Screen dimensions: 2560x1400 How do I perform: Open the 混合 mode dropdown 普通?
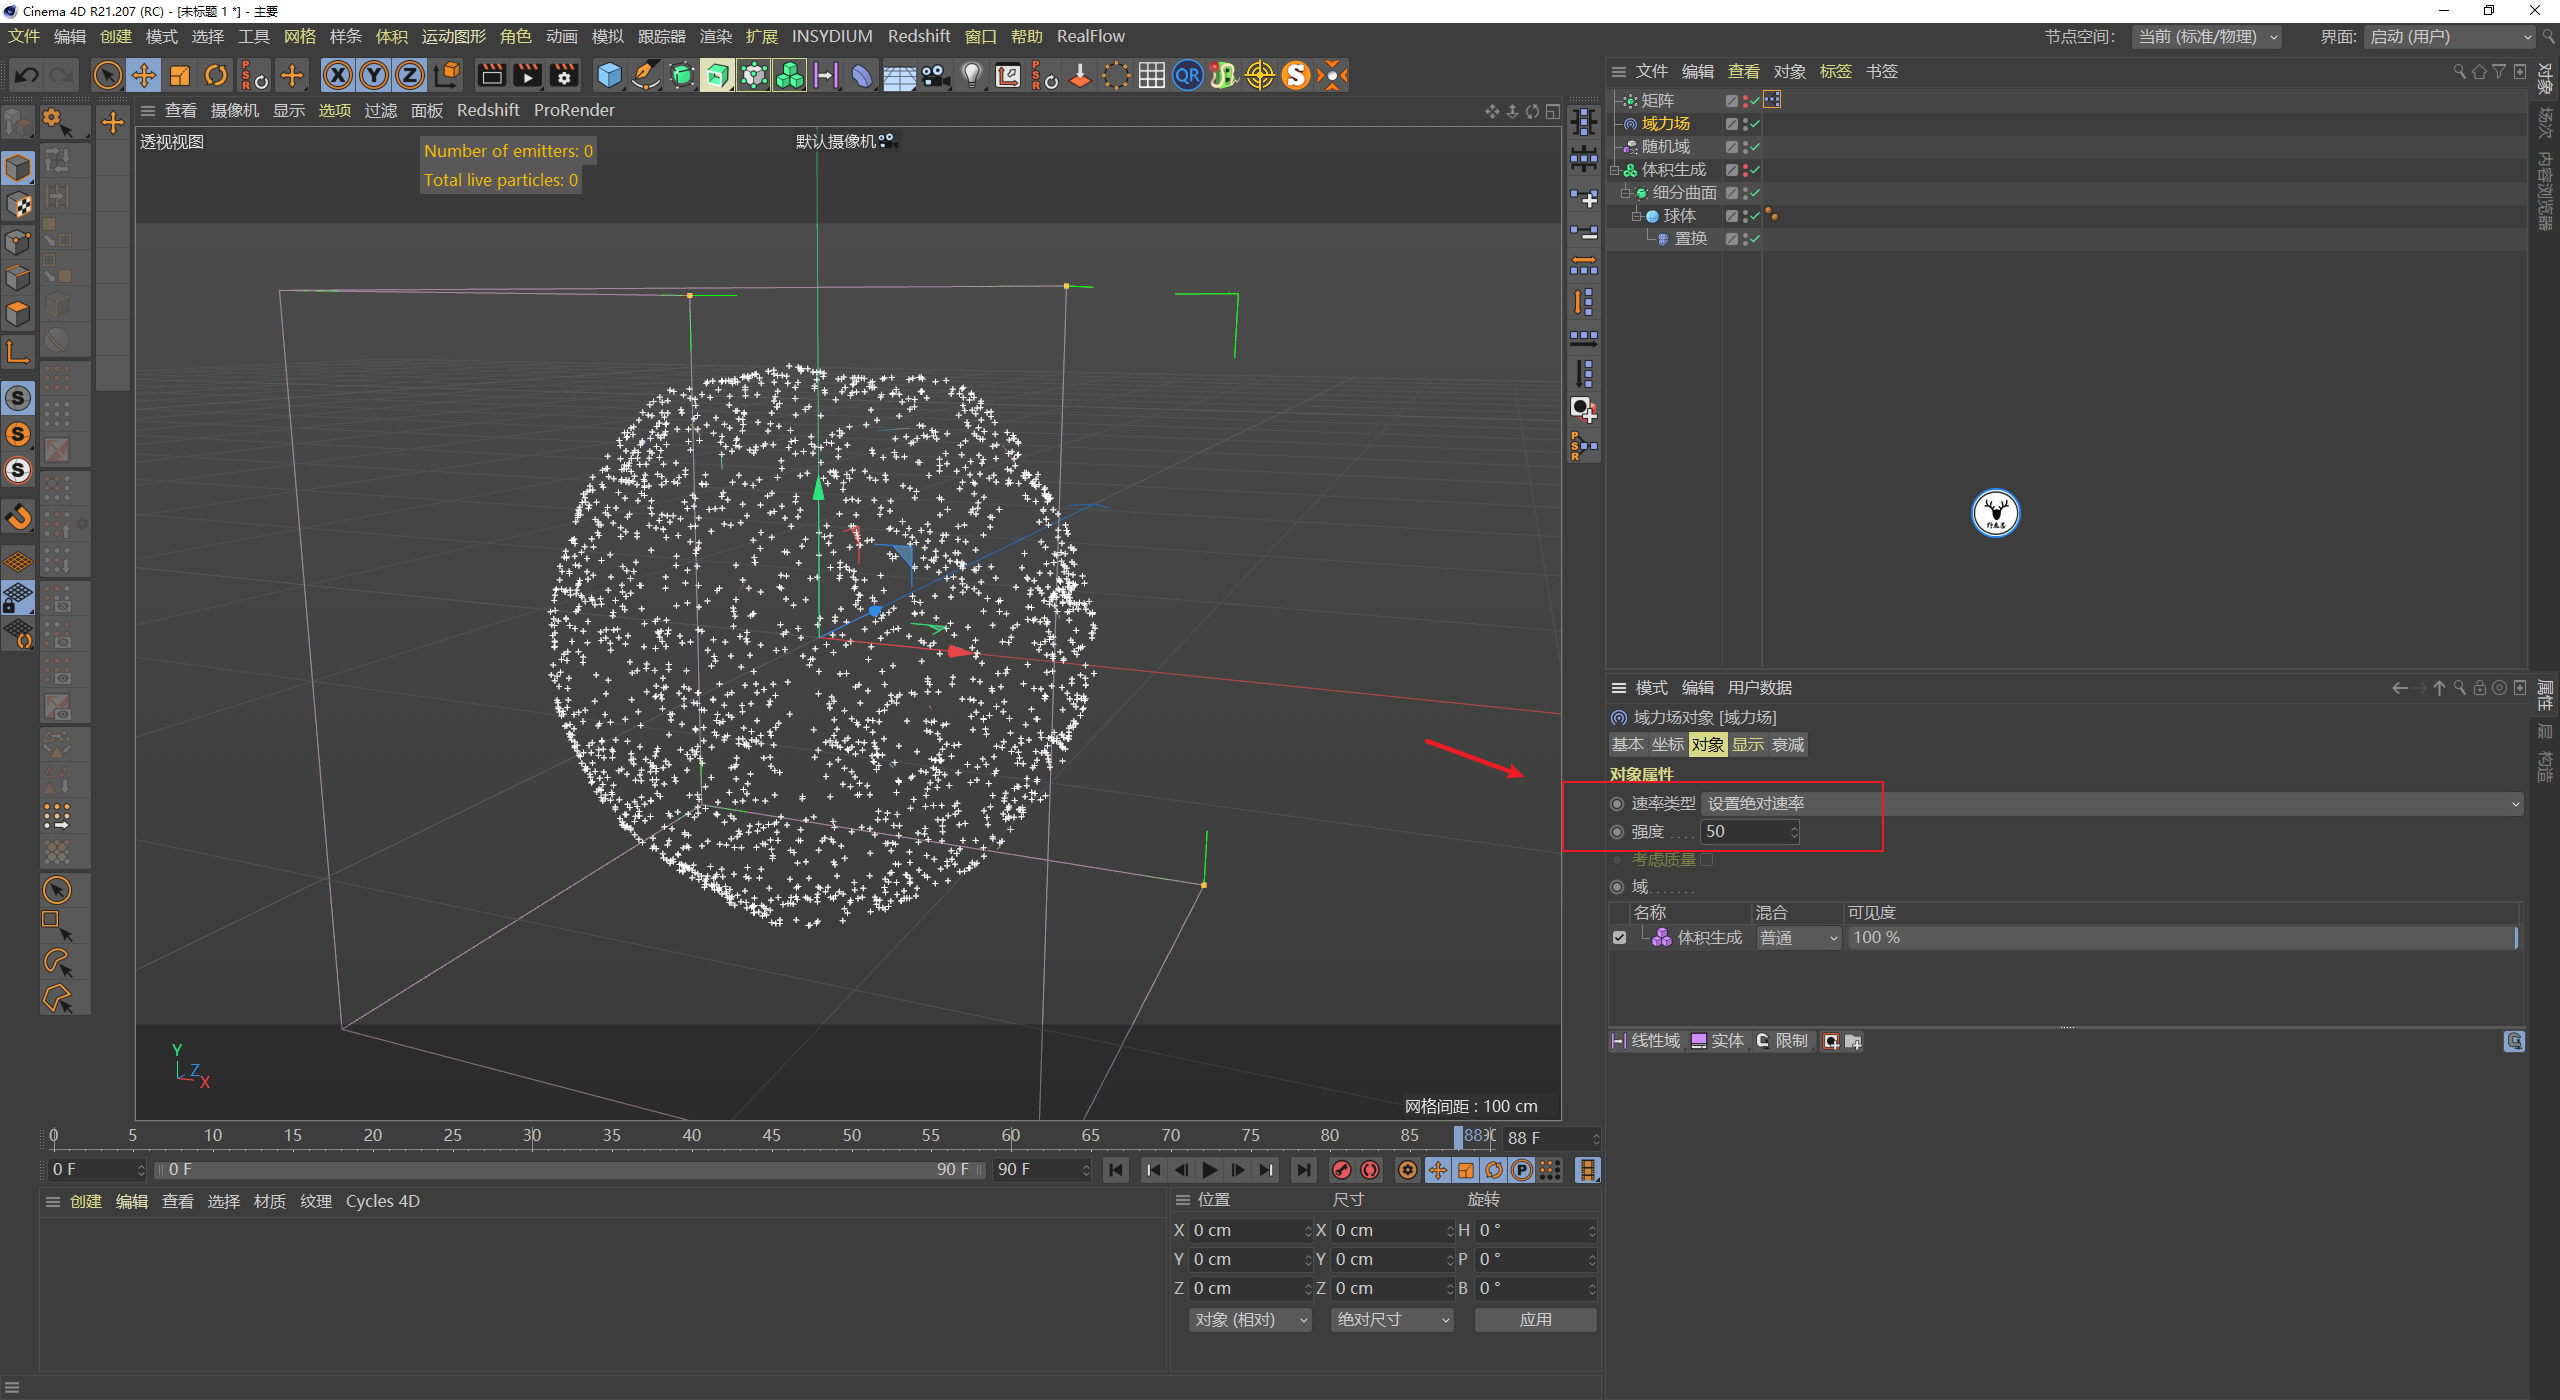[1798, 938]
